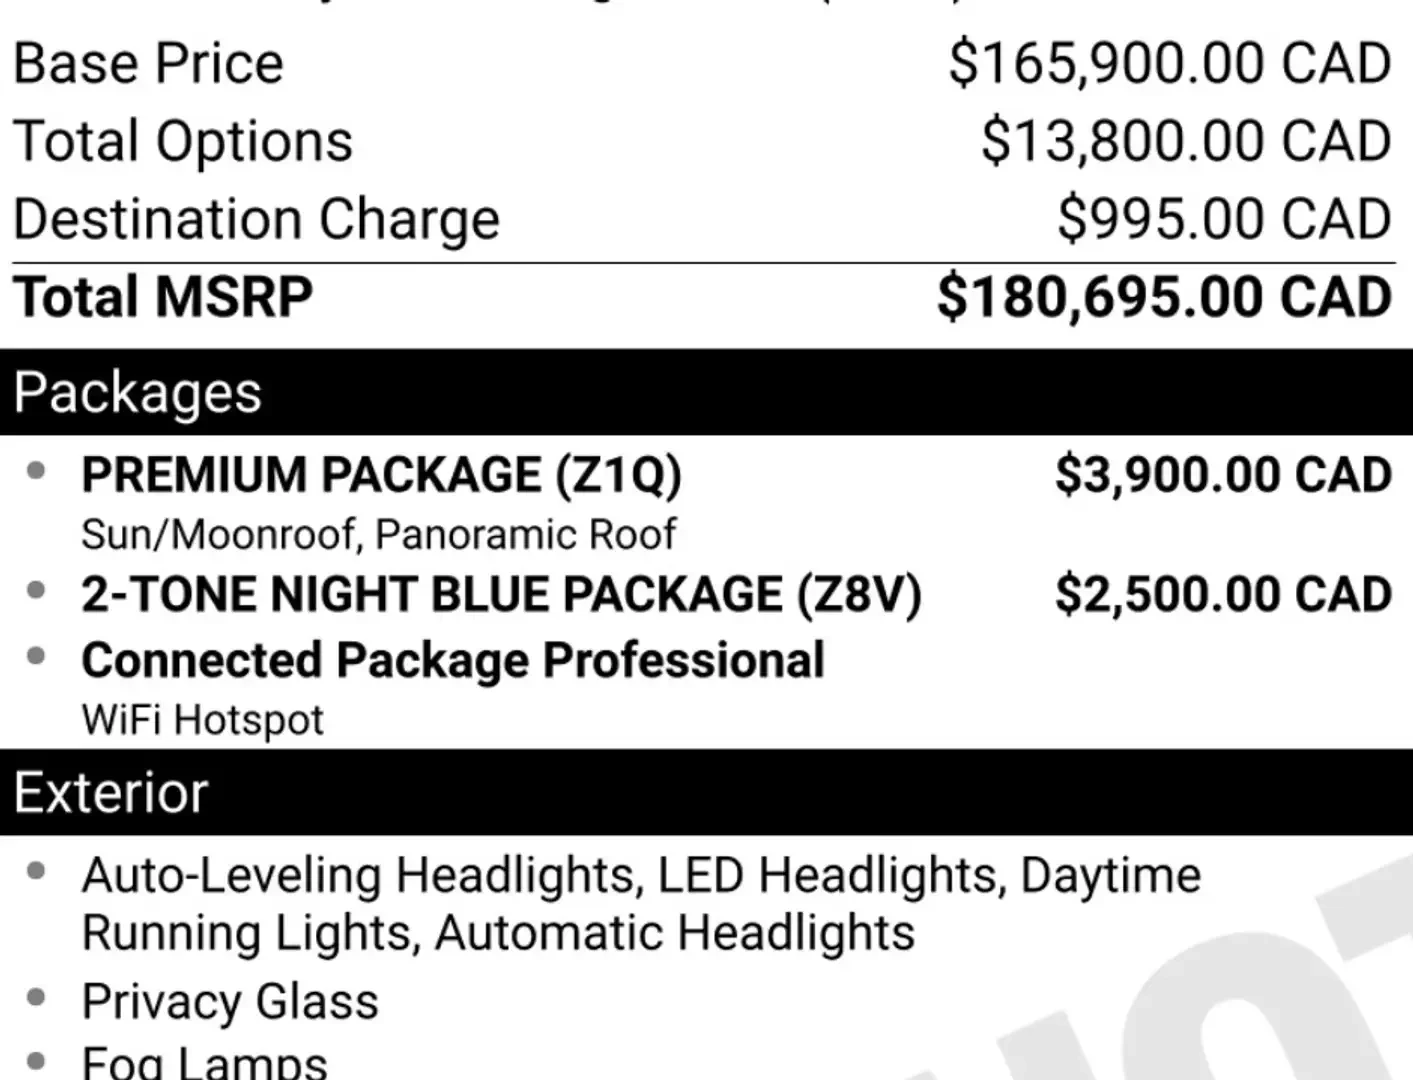Select the $165,900.00 CAD base price amount
Image resolution: width=1413 pixels, height=1080 pixels.
tap(1170, 64)
